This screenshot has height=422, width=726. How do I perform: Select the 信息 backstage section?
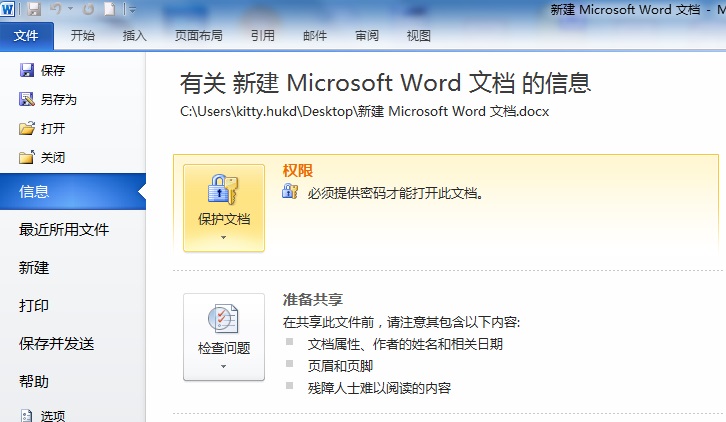coord(73,191)
